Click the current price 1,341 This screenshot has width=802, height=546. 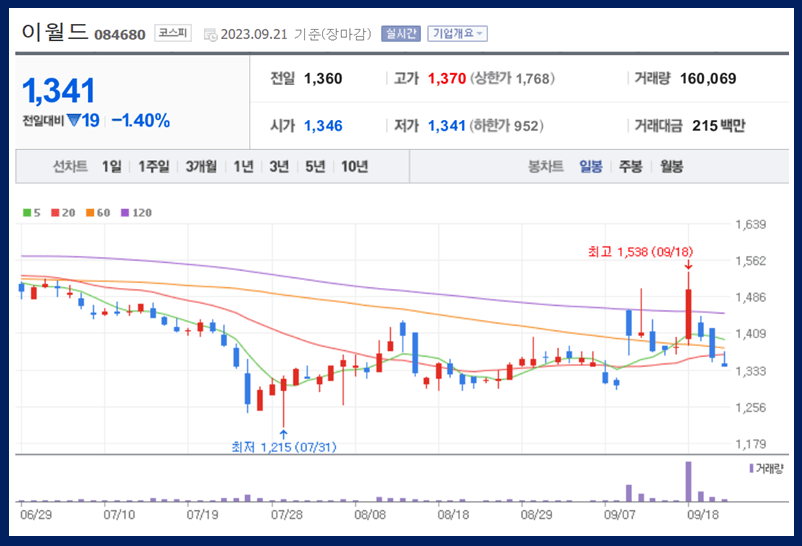tap(58, 91)
